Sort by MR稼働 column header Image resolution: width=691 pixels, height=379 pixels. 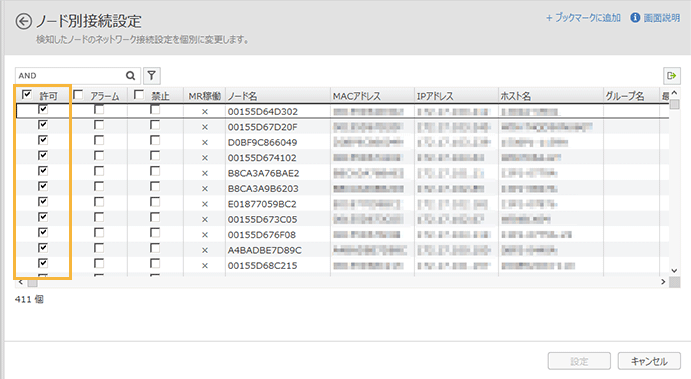[204, 96]
